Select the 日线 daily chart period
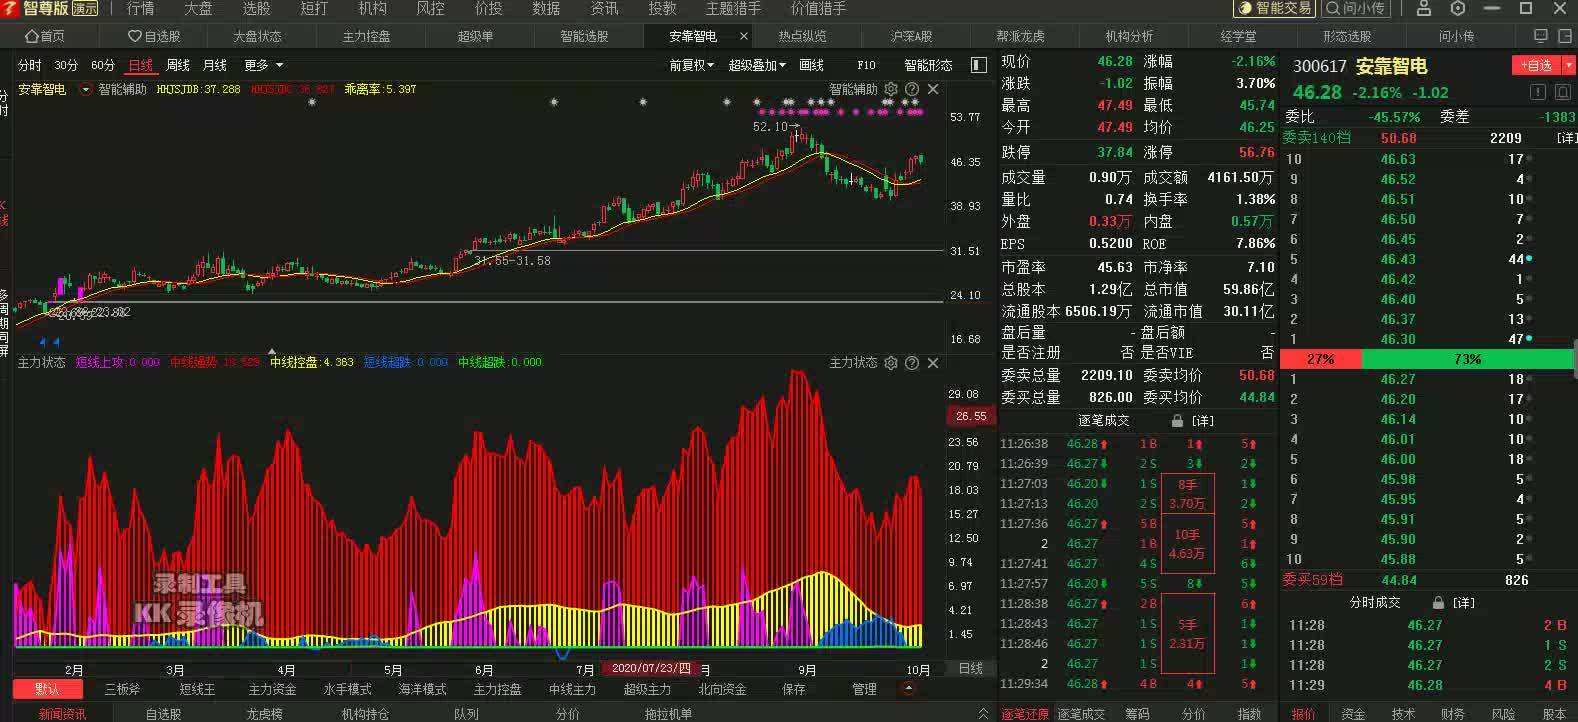Viewport: 1578px width, 722px height. pos(140,65)
